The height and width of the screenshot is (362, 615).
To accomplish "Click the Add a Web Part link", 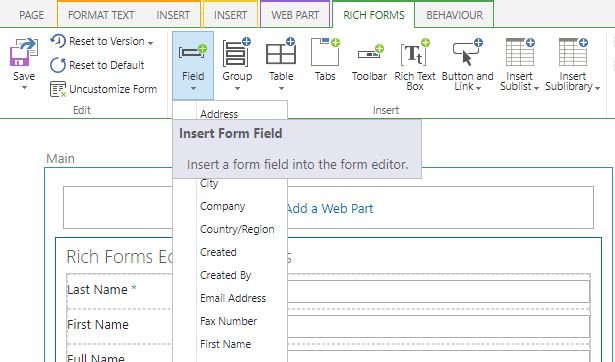I will (x=330, y=208).
